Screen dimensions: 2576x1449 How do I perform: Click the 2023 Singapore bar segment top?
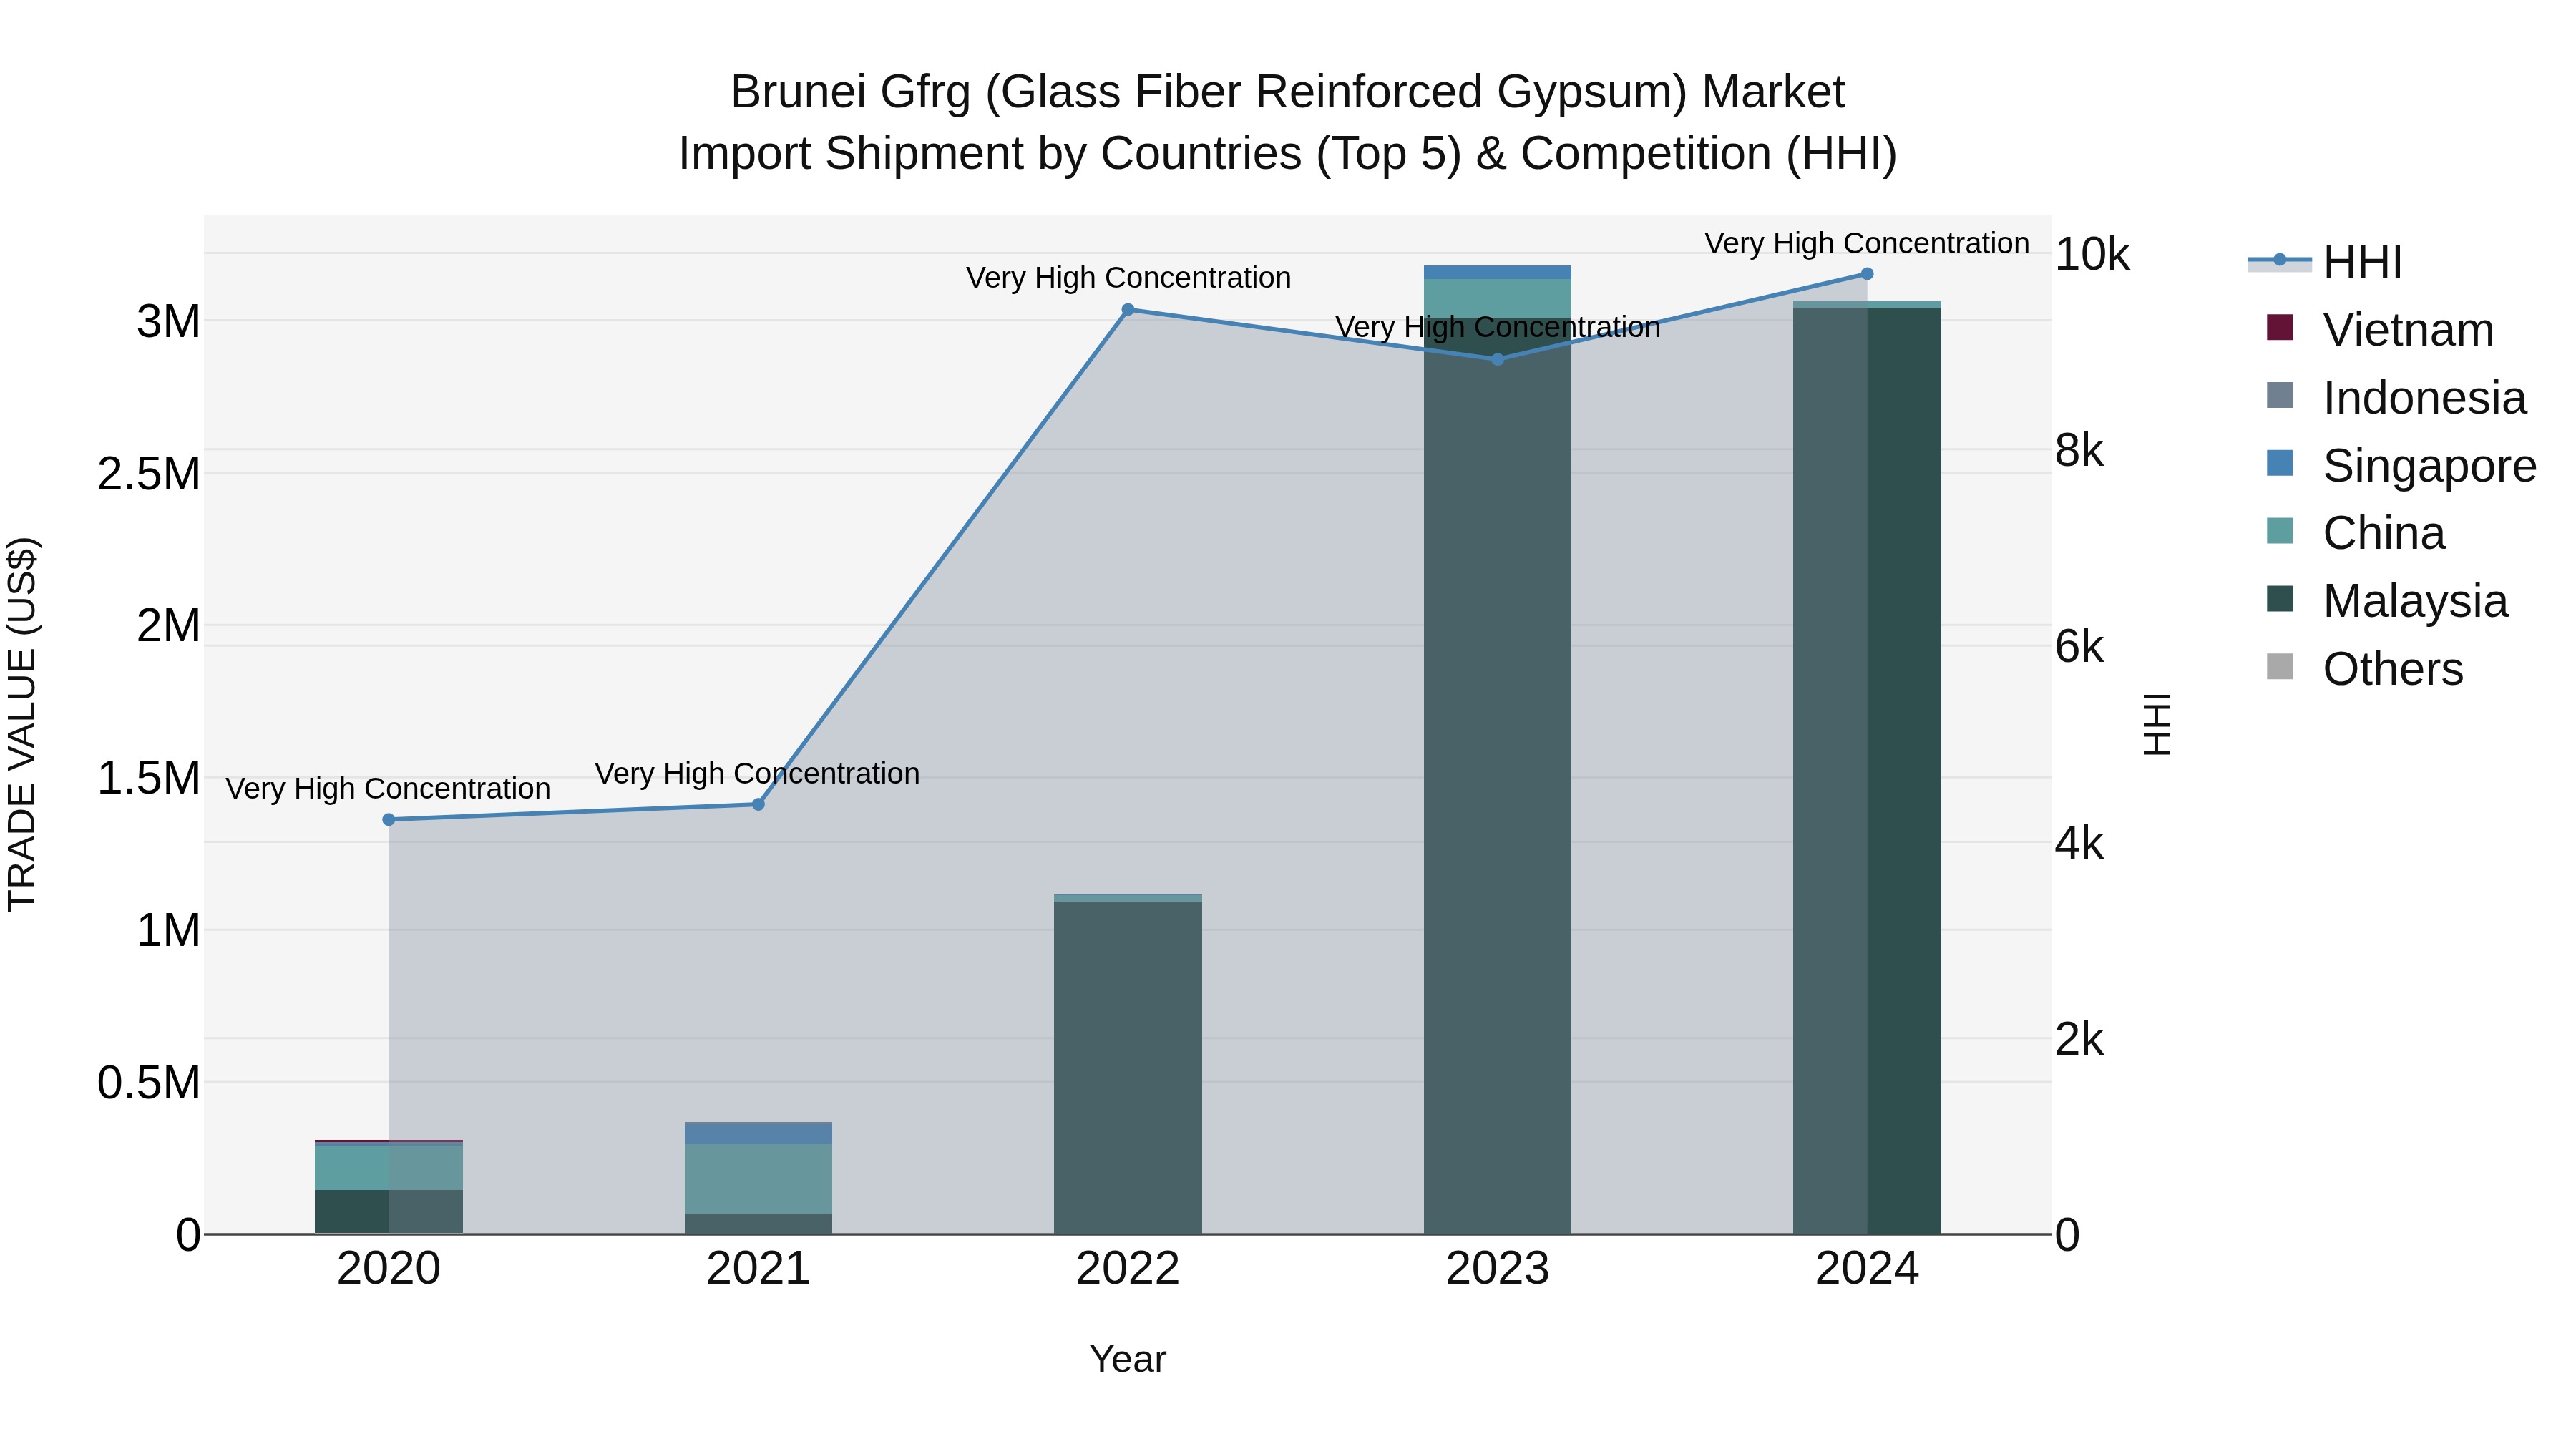[1498, 272]
